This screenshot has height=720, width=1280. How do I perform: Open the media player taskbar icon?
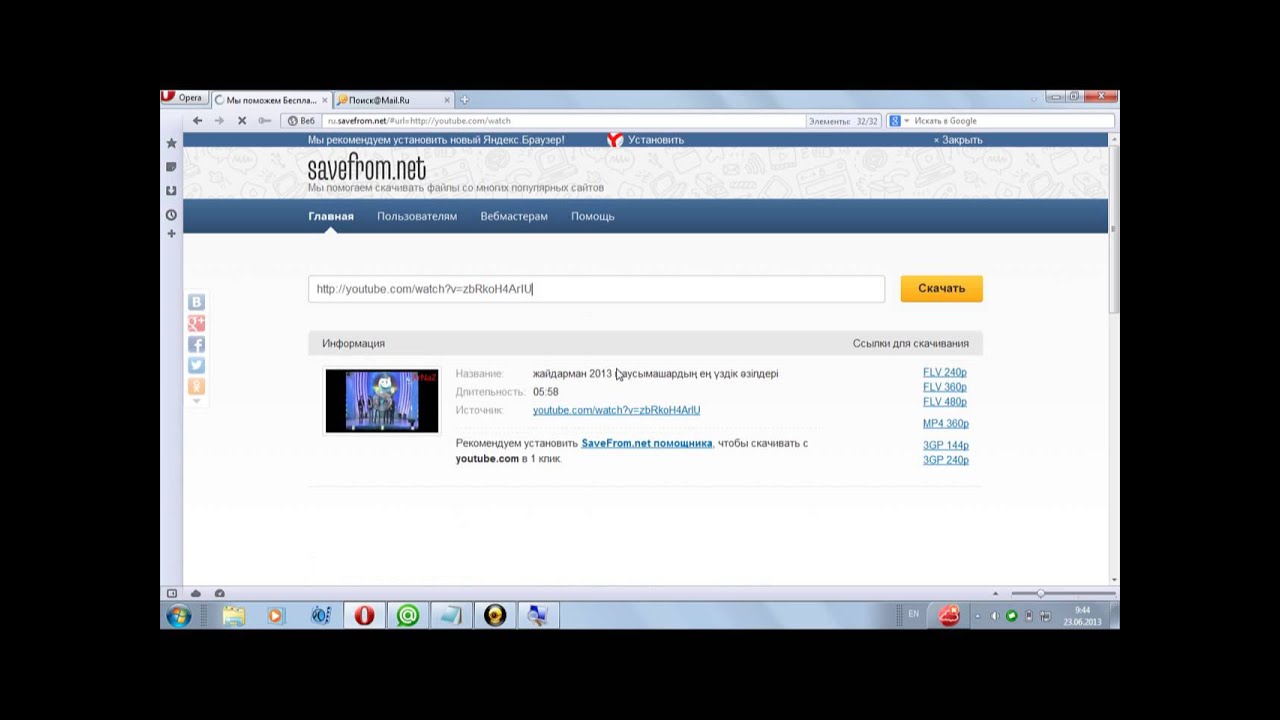277,616
